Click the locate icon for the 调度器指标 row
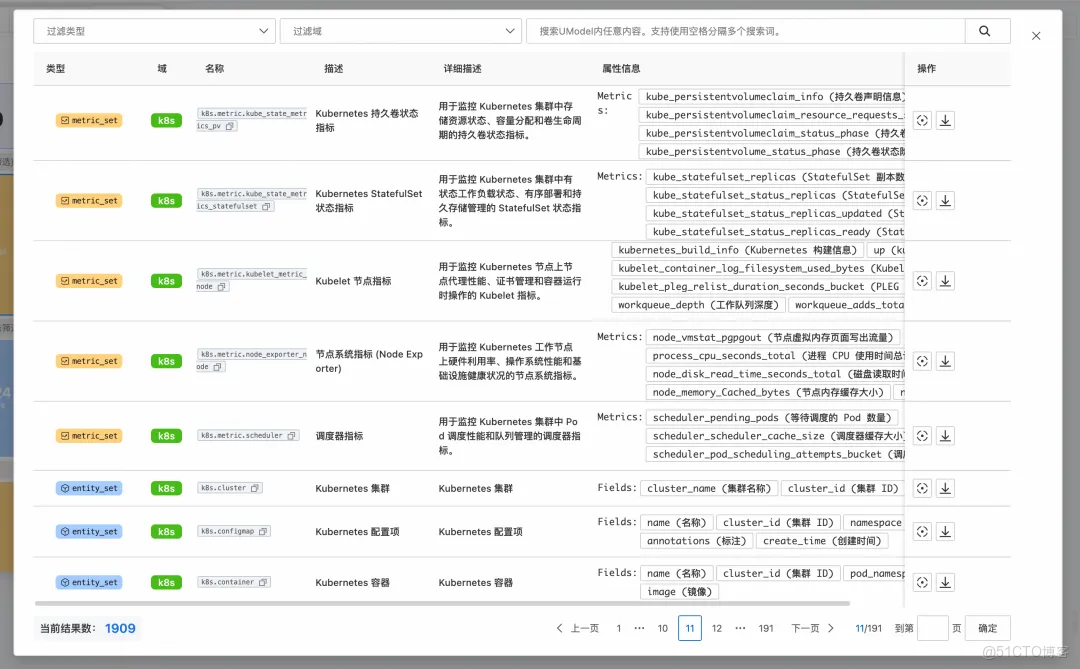Viewport: 1080px width, 669px height. (x=921, y=435)
